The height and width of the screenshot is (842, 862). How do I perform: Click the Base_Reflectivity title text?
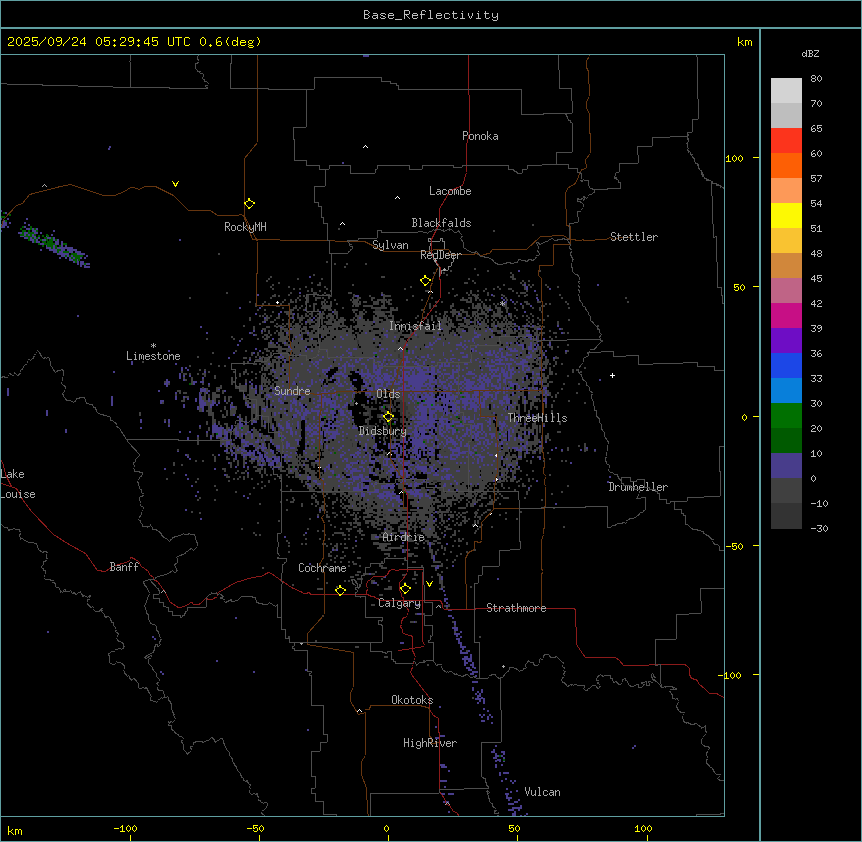click(430, 15)
